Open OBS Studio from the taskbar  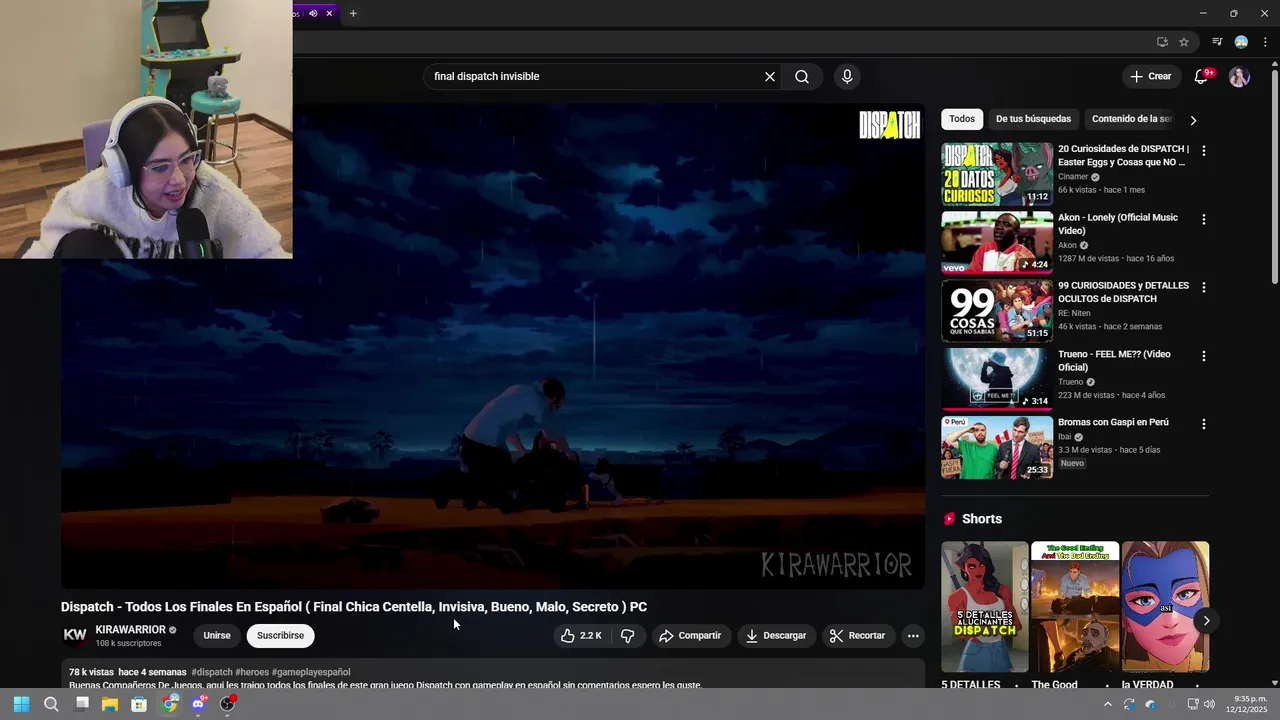point(227,704)
